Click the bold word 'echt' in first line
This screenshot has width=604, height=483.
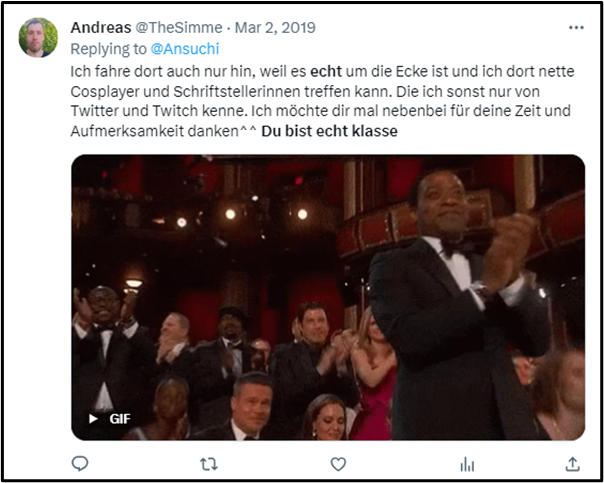[326, 71]
